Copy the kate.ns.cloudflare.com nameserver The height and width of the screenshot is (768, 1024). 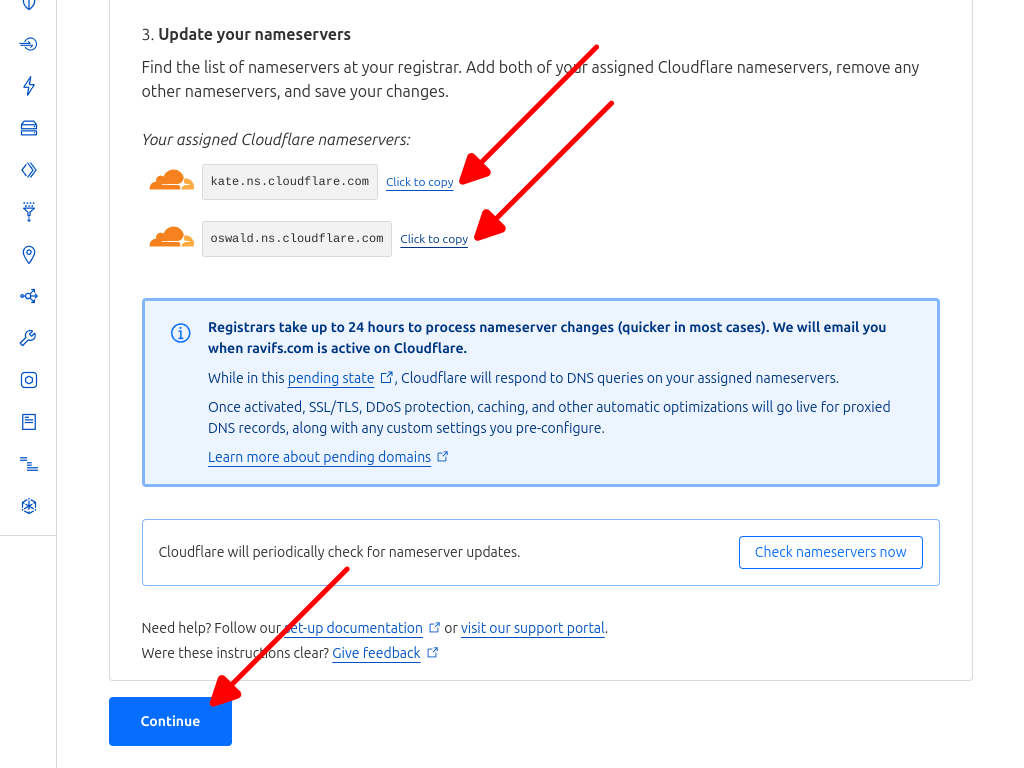419,182
